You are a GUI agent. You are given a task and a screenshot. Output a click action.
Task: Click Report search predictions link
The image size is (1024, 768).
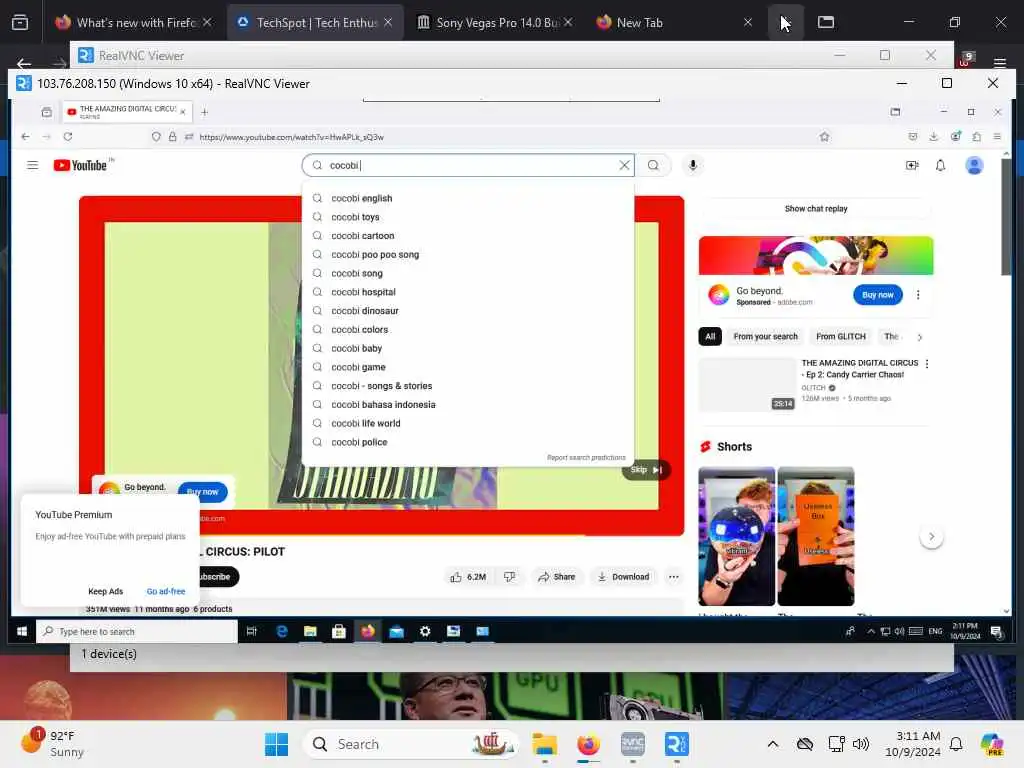pos(586,458)
